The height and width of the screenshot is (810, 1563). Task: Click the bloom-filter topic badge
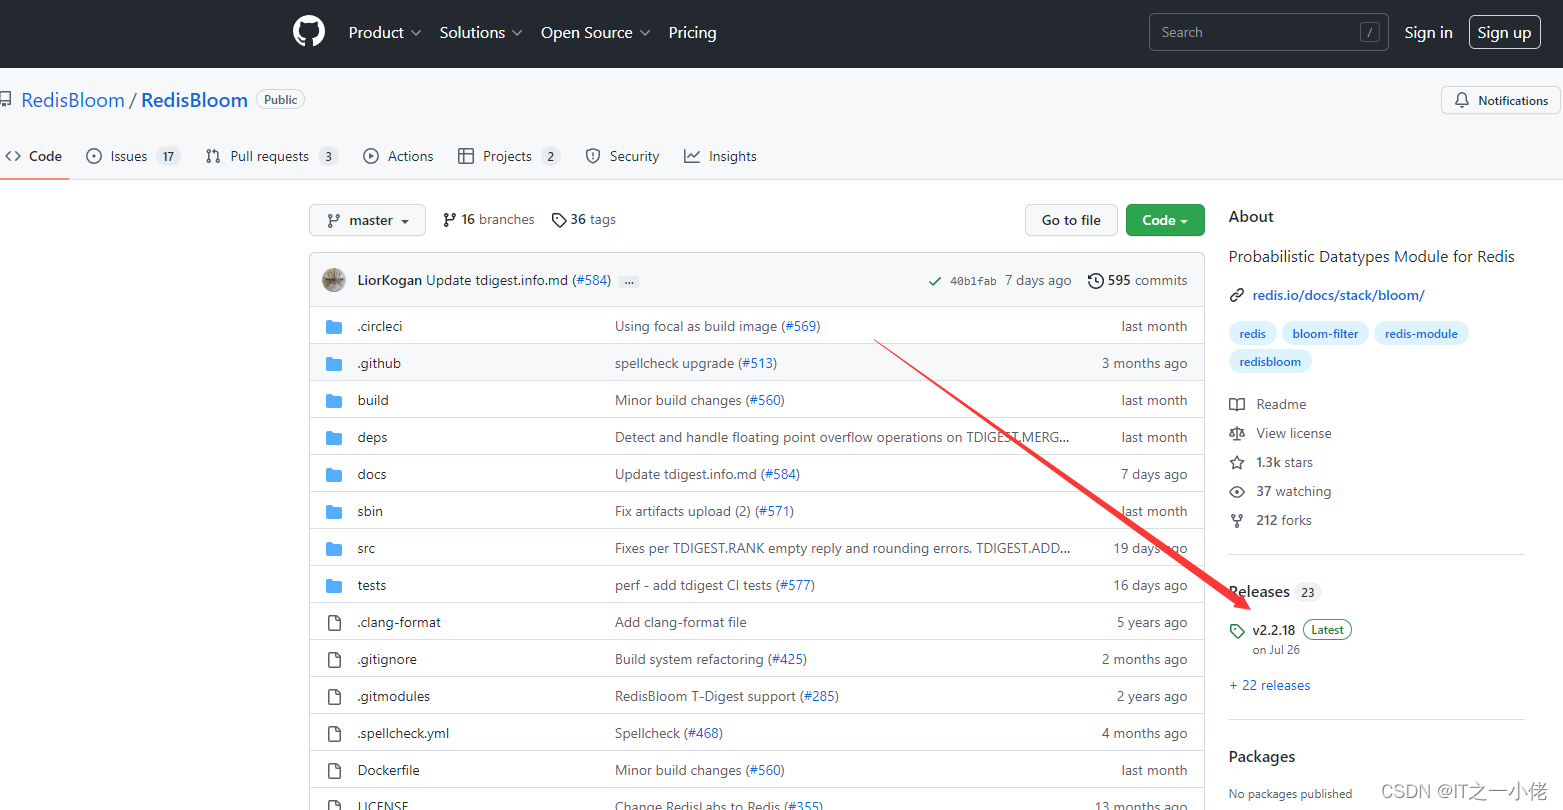tap(1325, 333)
